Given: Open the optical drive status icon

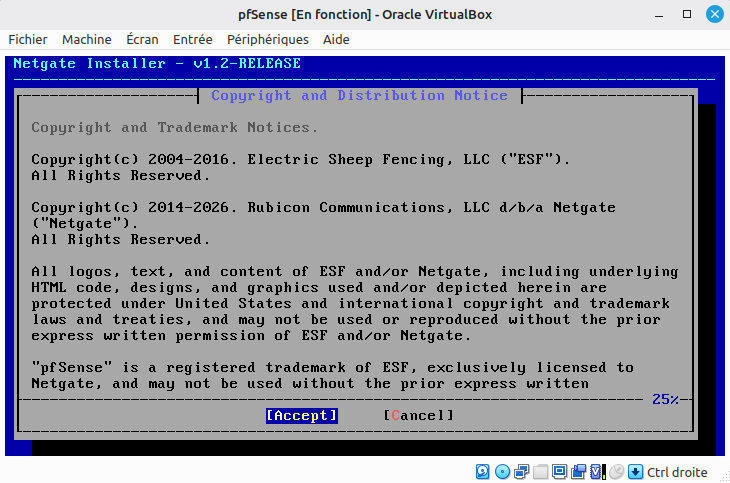Looking at the screenshot, I should pyautogui.click(x=502, y=472).
